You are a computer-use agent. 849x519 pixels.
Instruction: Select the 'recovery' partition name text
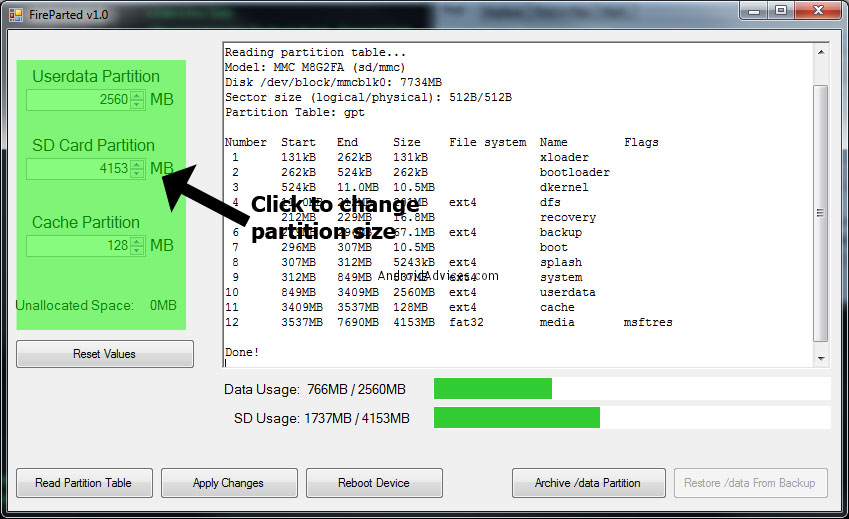(567, 218)
